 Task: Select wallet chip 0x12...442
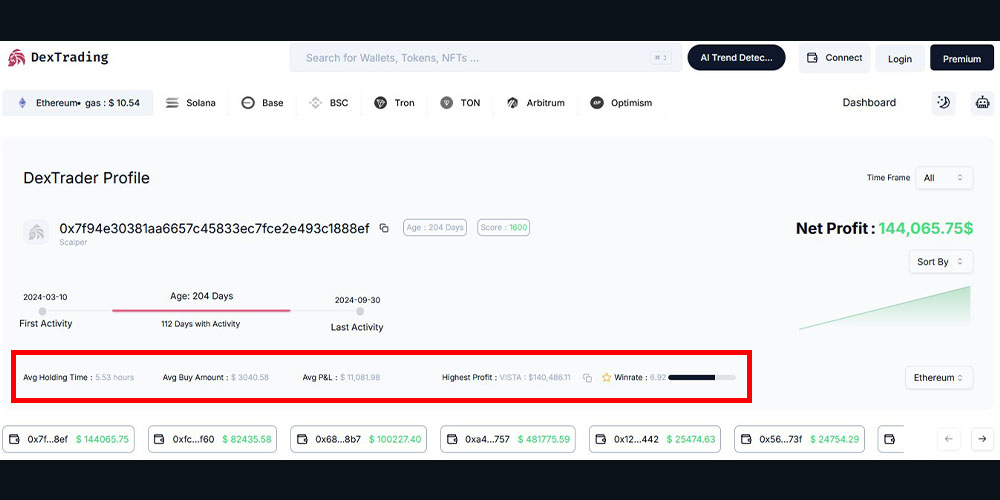pyautogui.click(x=655, y=439)
